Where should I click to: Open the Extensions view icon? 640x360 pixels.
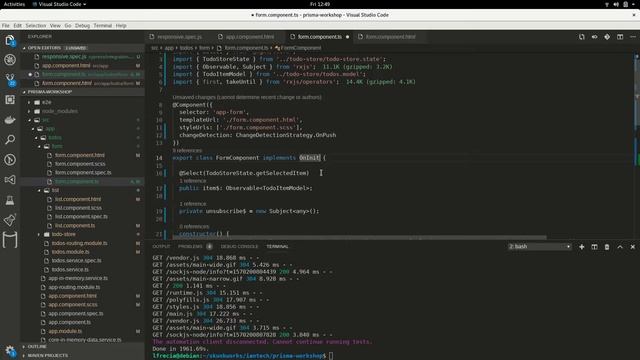pyautogui.click(x=10, y=100)
